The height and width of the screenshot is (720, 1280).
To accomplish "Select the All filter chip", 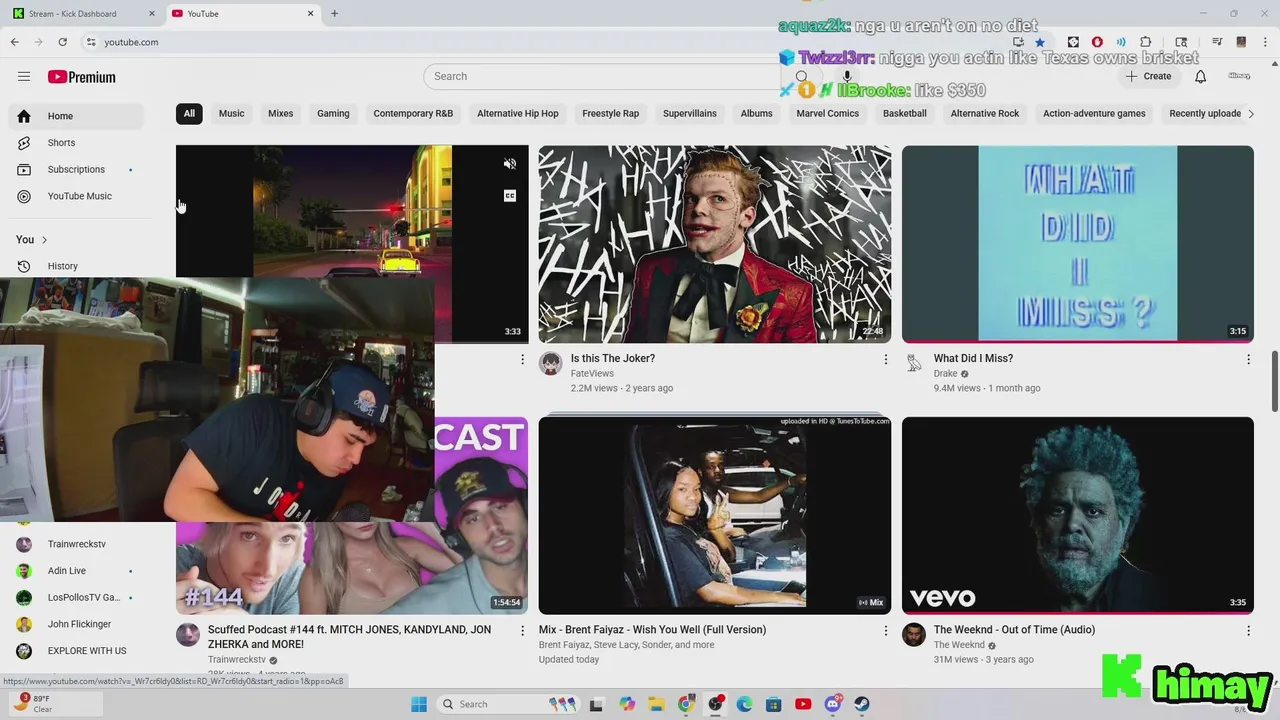I will pos(189,114).
